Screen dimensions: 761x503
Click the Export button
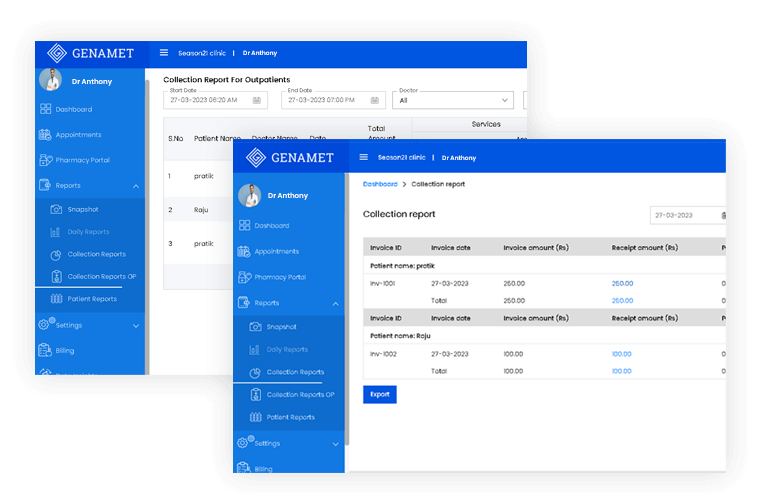(380, 394)
